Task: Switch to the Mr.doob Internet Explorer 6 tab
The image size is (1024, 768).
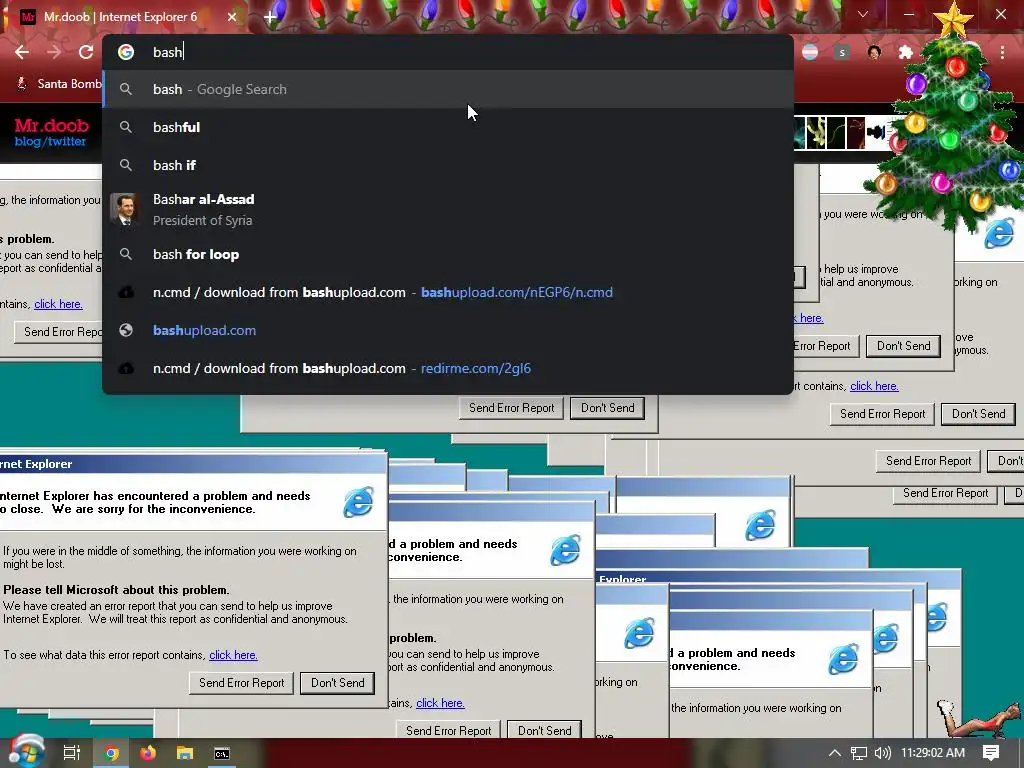Action: coord(127,17)
